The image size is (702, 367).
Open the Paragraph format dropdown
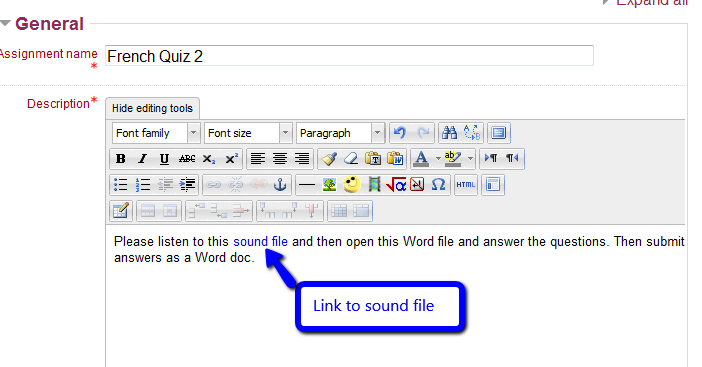340,133
